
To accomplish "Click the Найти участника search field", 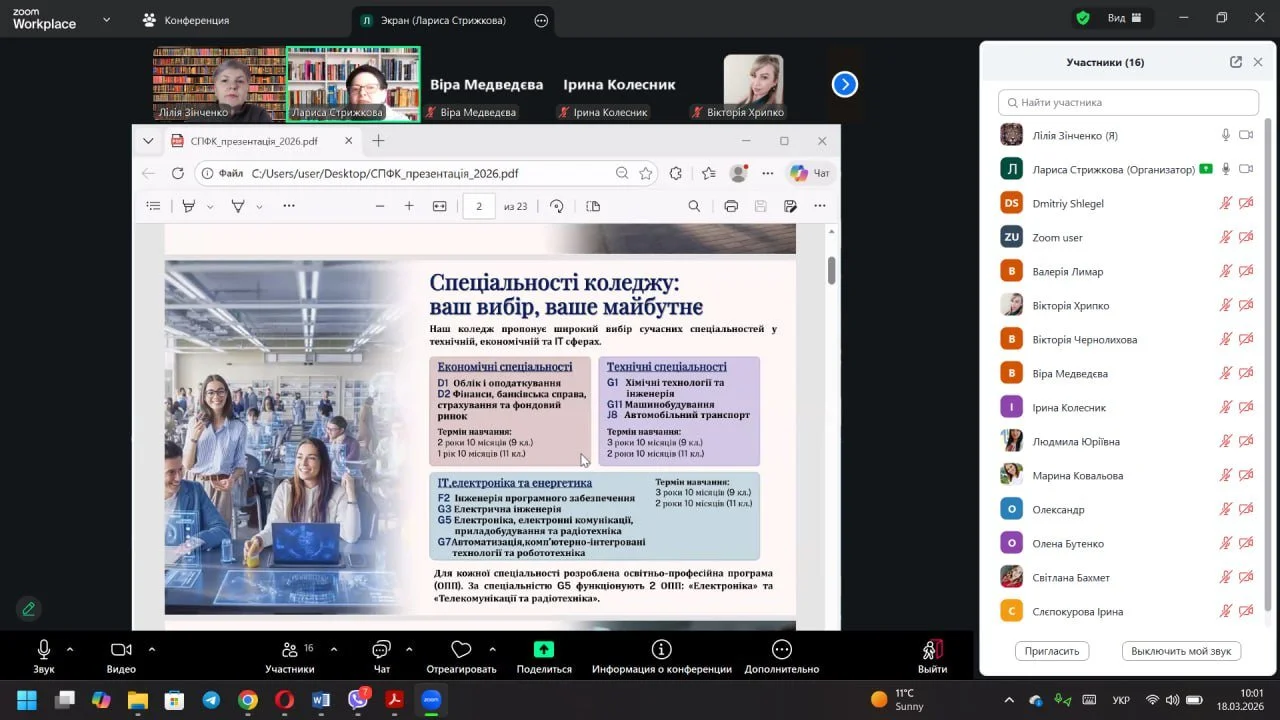I will click(x=1128, y=102).
